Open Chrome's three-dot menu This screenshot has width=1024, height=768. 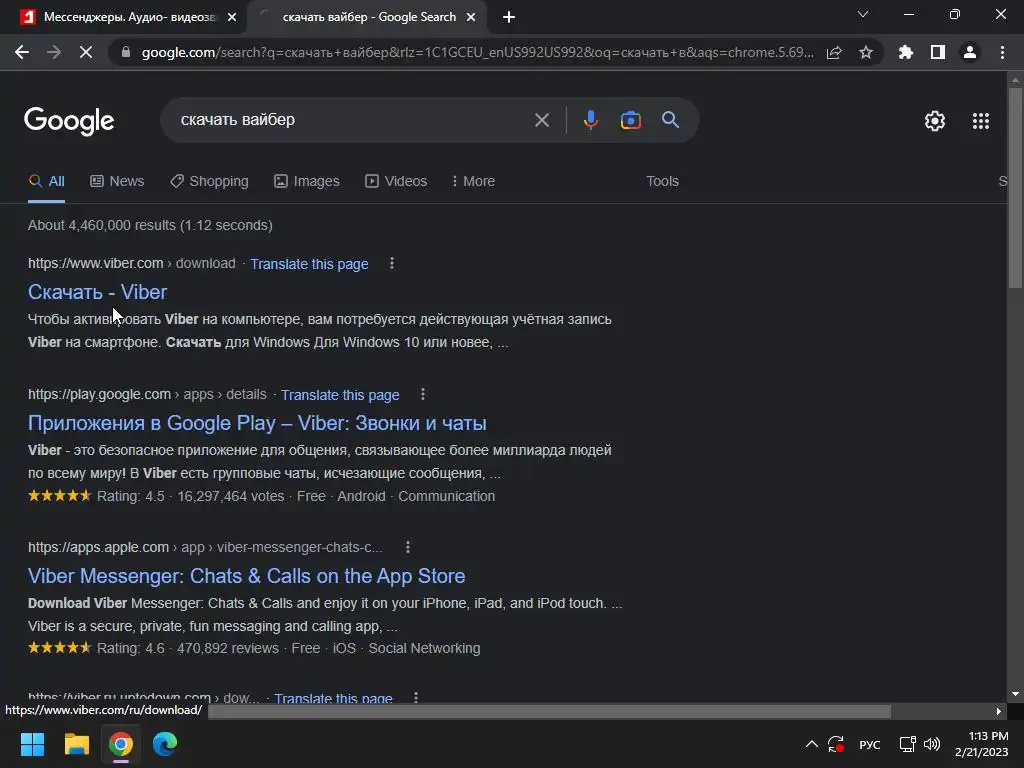(1002, 52)
